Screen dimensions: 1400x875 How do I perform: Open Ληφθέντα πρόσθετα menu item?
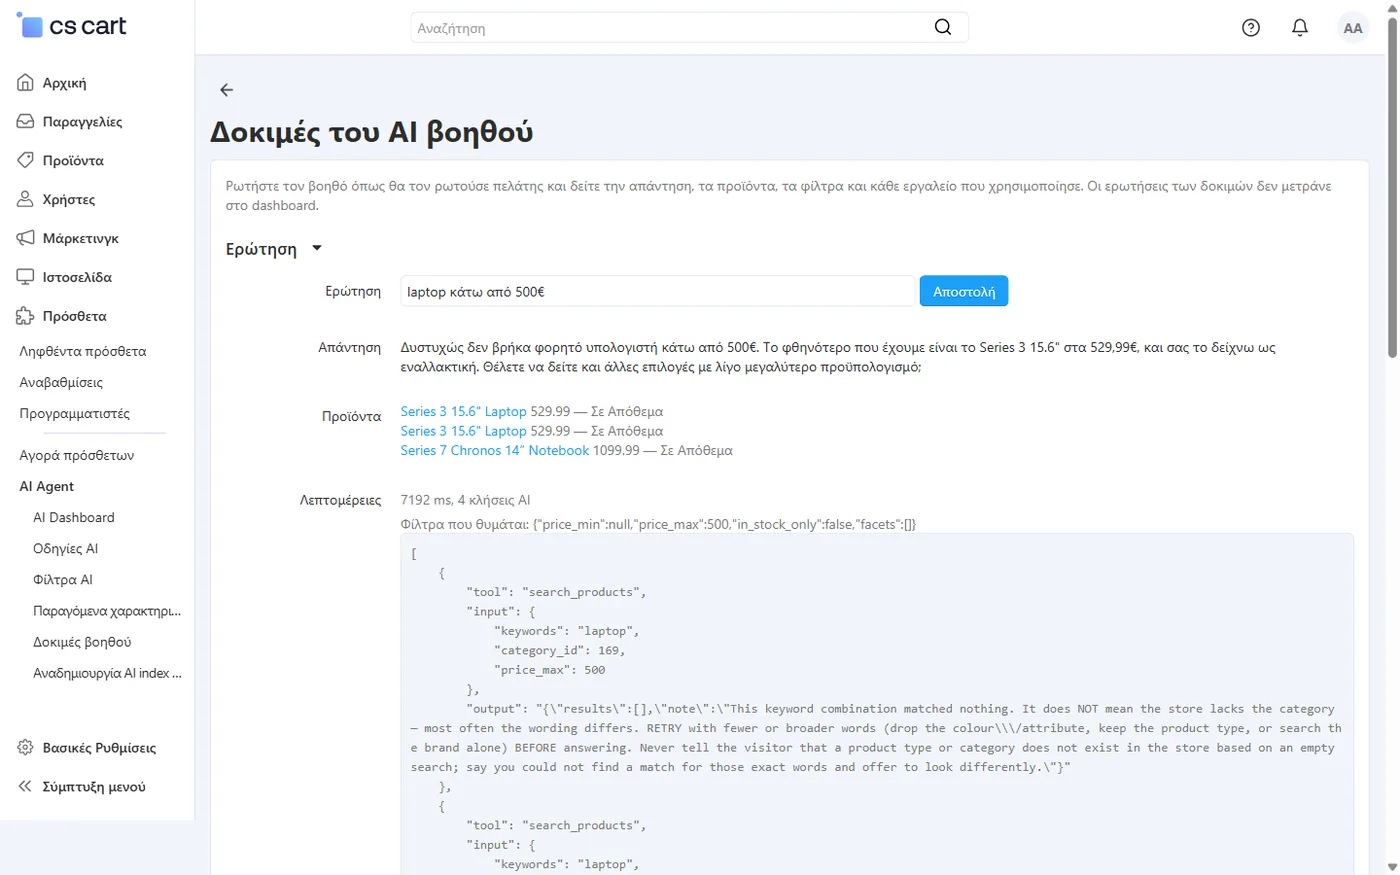coord(83,351)
